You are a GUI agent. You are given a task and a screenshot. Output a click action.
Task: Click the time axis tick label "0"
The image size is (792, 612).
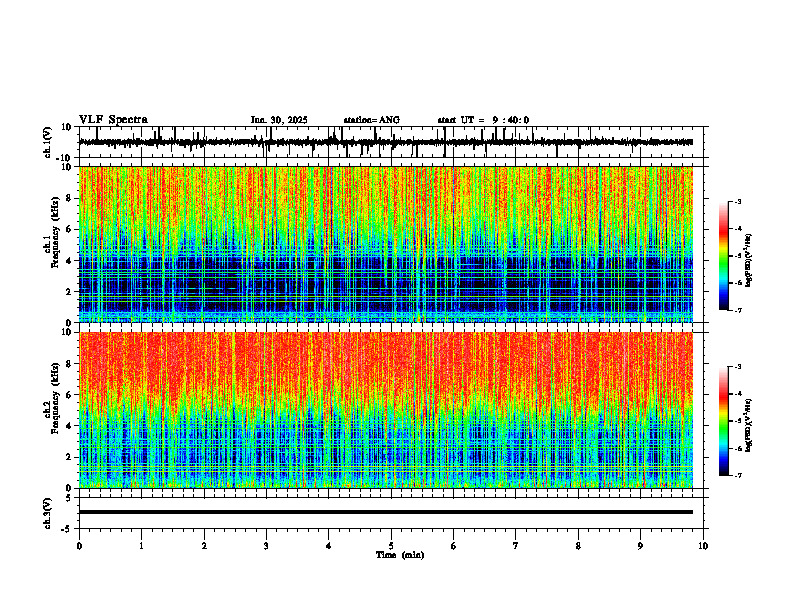(79, 546)
